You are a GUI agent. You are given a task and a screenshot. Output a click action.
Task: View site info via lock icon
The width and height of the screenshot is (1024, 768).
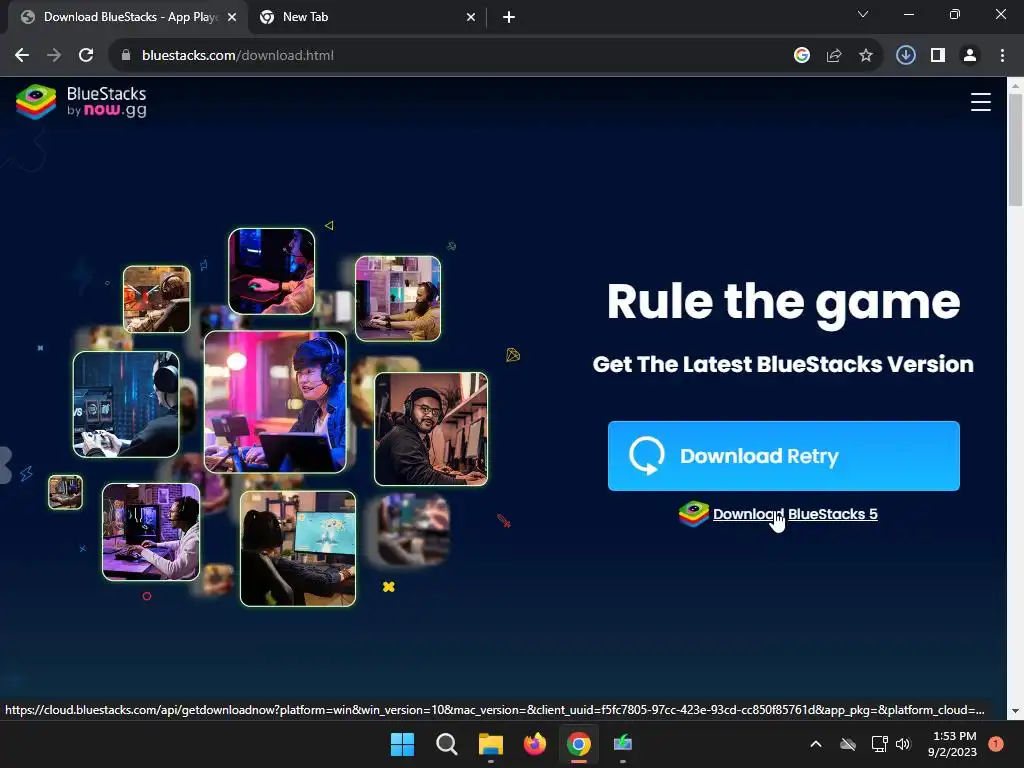pyautogui.click(x=126, y=56)
